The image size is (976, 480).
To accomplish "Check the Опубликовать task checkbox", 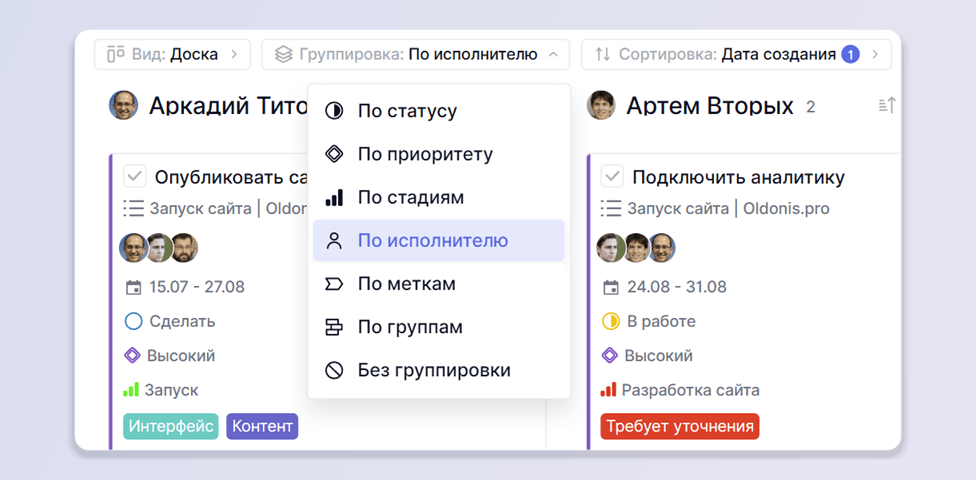I will tap(134, 176).
